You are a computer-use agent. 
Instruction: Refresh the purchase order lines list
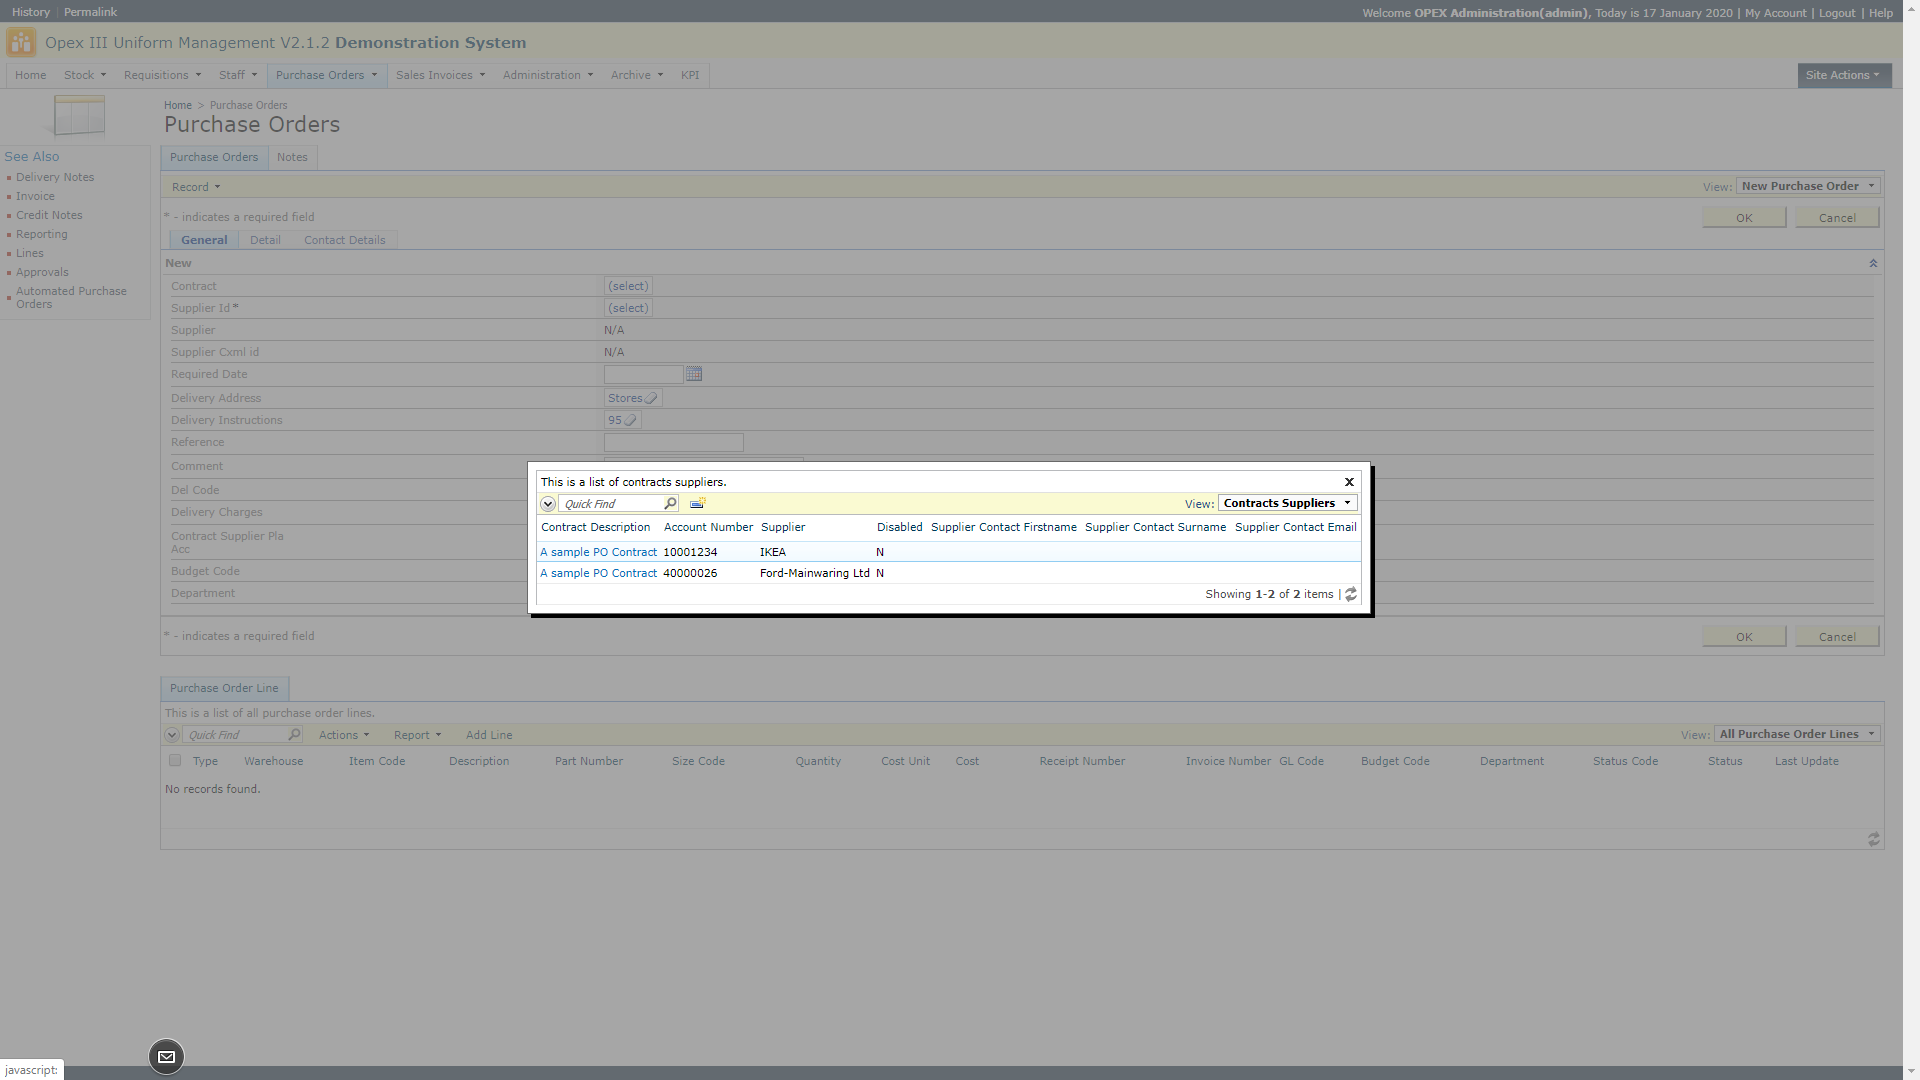(x=1873, y=840)
